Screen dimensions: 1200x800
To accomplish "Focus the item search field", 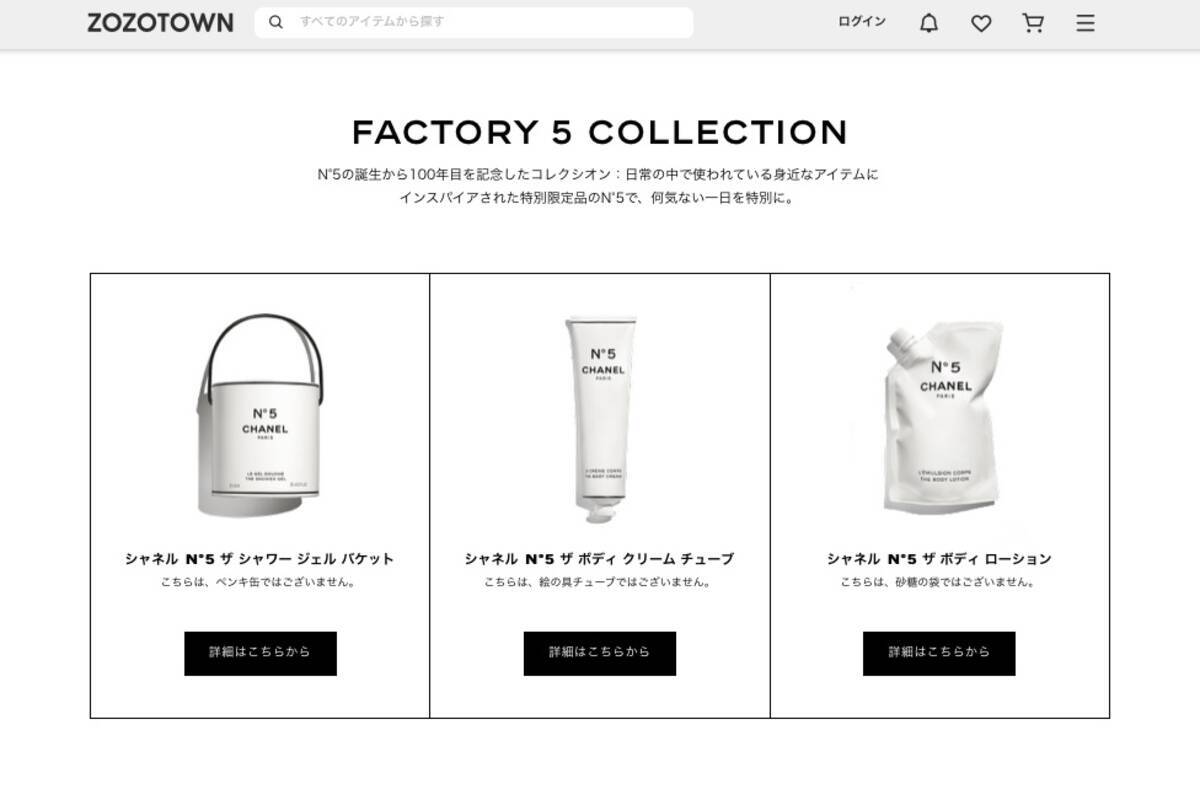I will [x=473, y=22].
